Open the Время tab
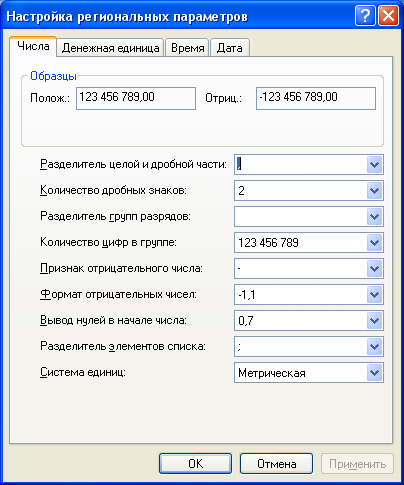This screenshot has height=485, width=404. [187, 48]
